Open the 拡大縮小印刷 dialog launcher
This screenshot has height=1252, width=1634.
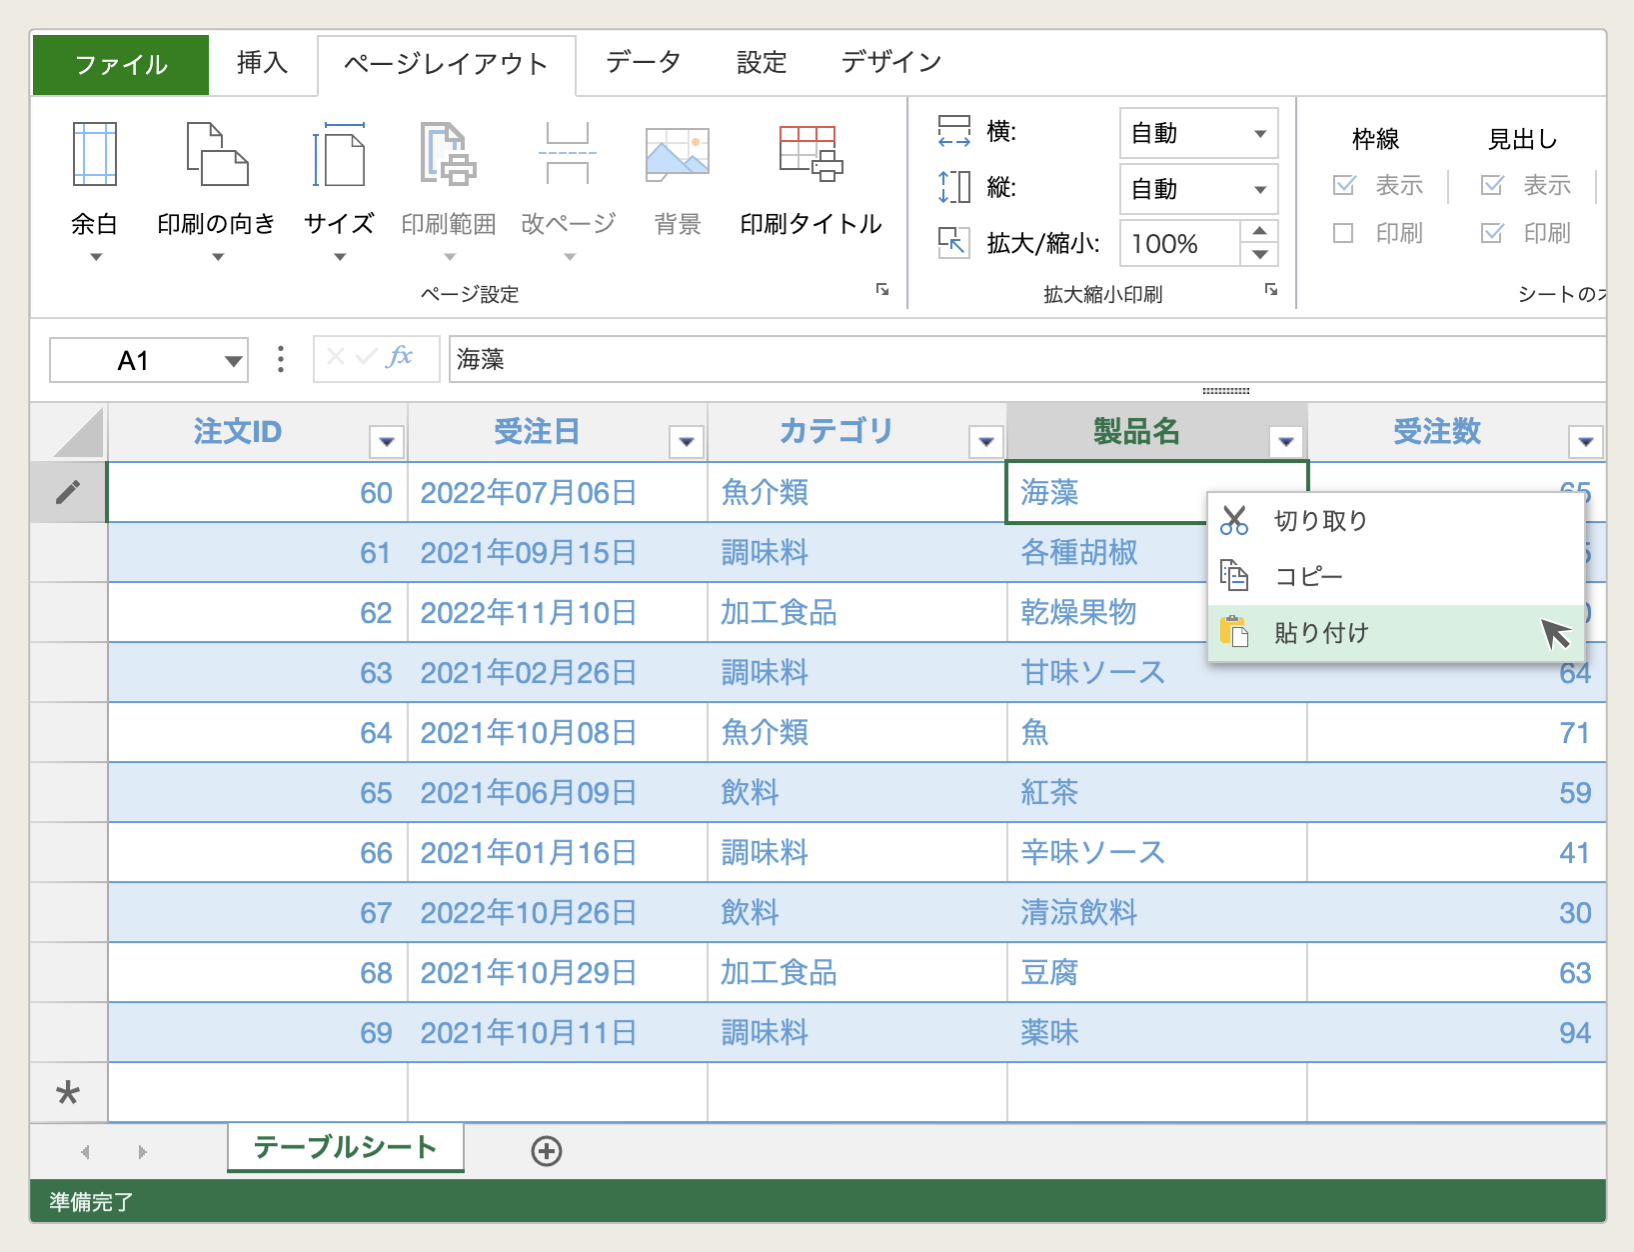(x=1271, y=290)
